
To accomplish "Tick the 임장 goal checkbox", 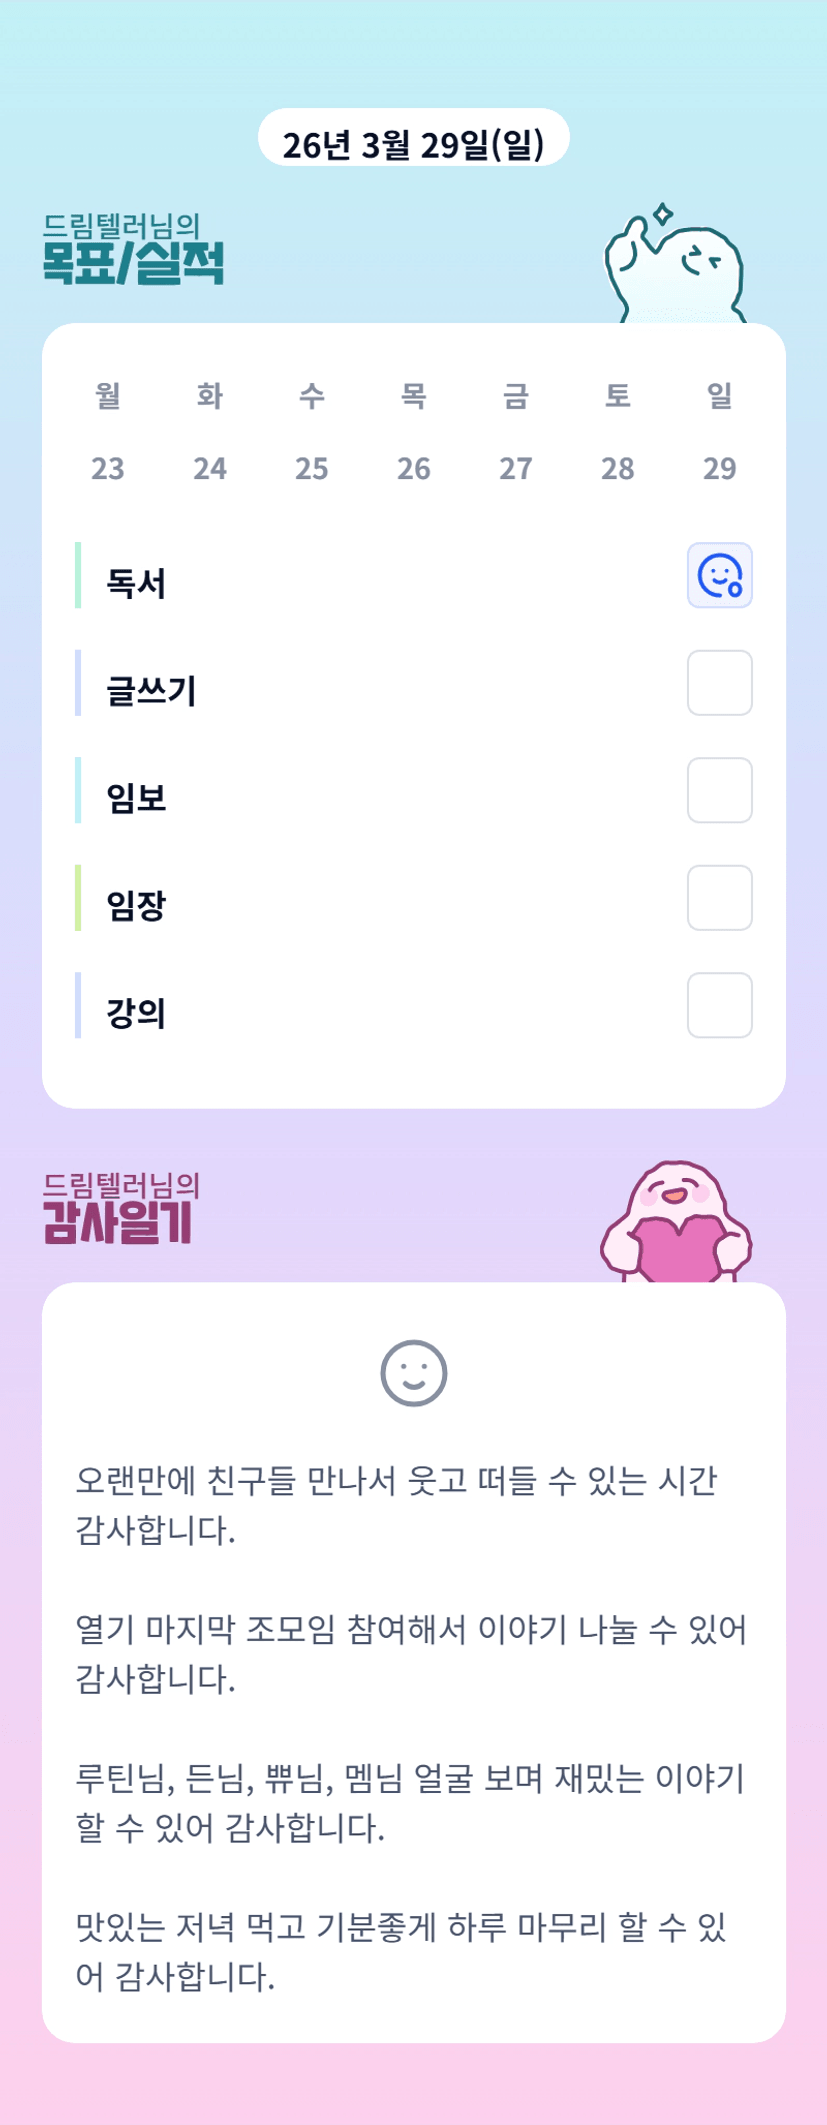I will pos(719,898).
